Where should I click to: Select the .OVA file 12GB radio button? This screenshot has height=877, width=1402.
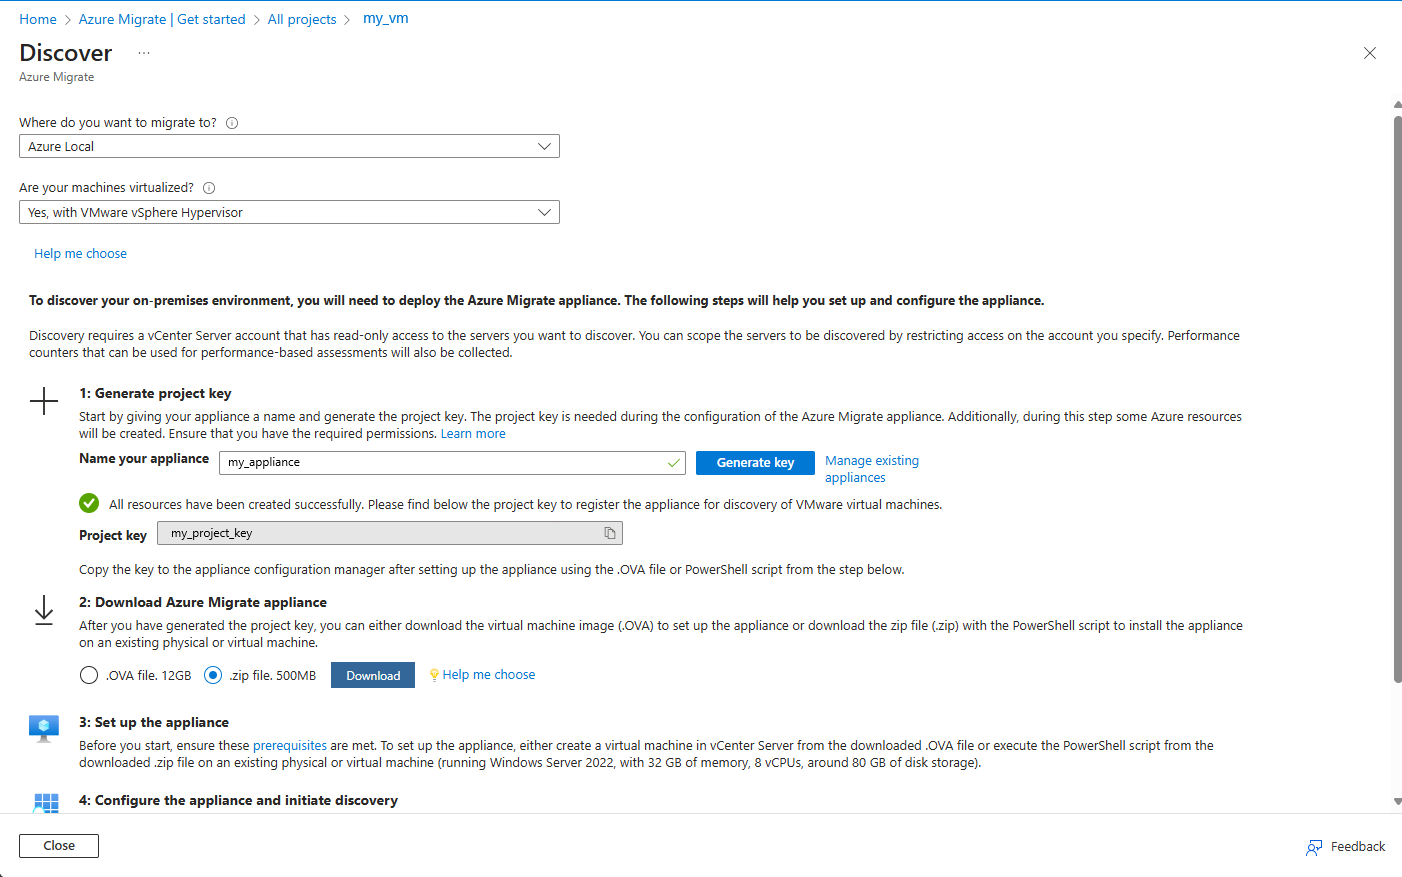(88, 675)
